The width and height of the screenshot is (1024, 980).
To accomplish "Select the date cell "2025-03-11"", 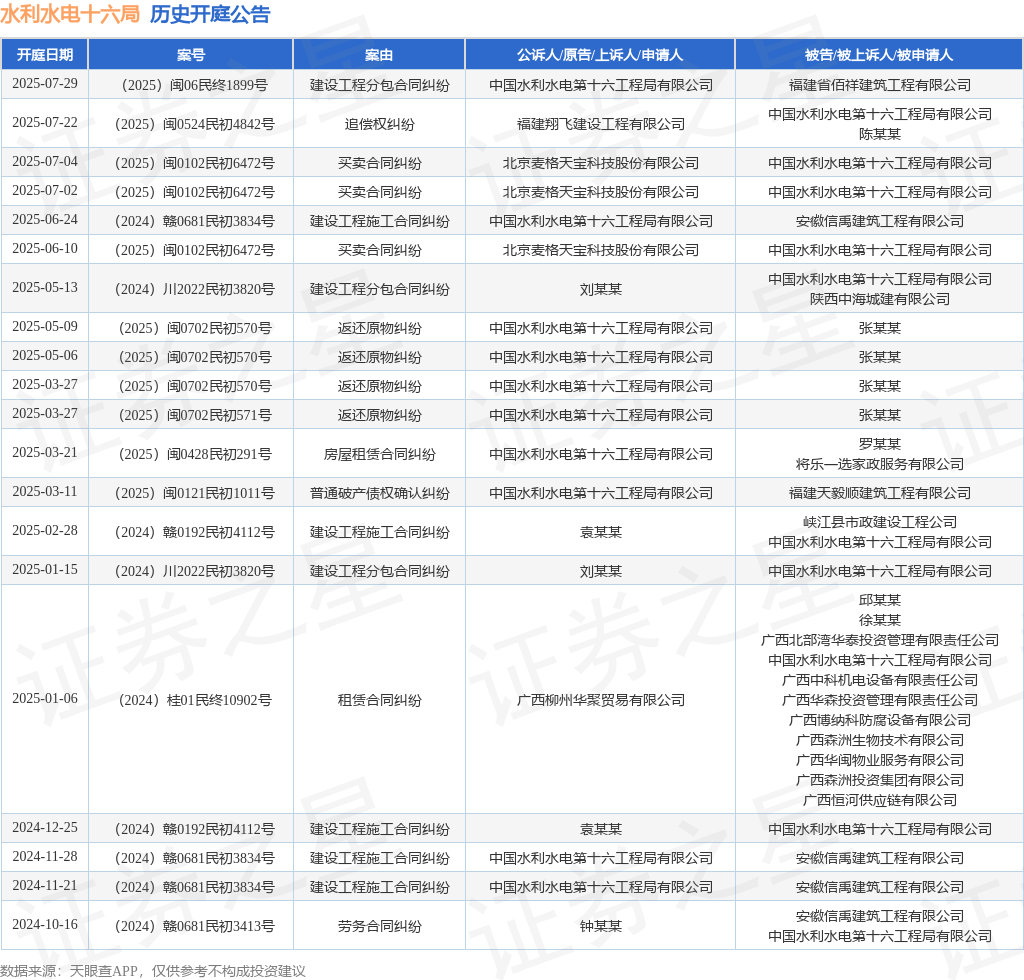I will [x=44, y=492].
